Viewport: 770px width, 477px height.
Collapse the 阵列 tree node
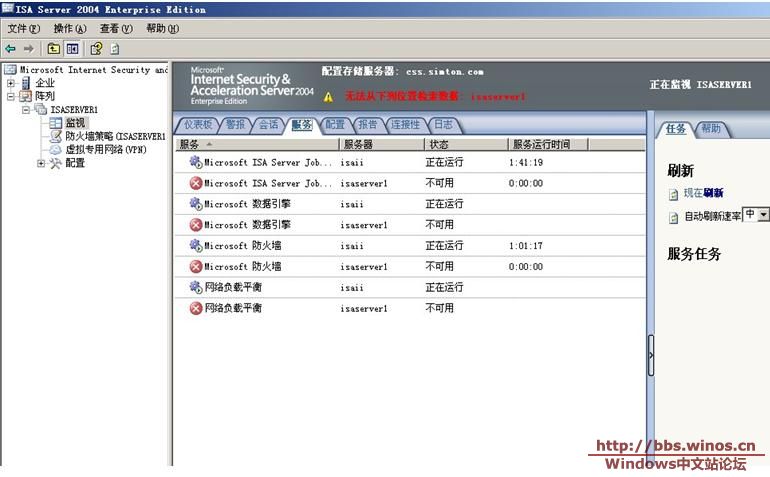coord(11,96)
